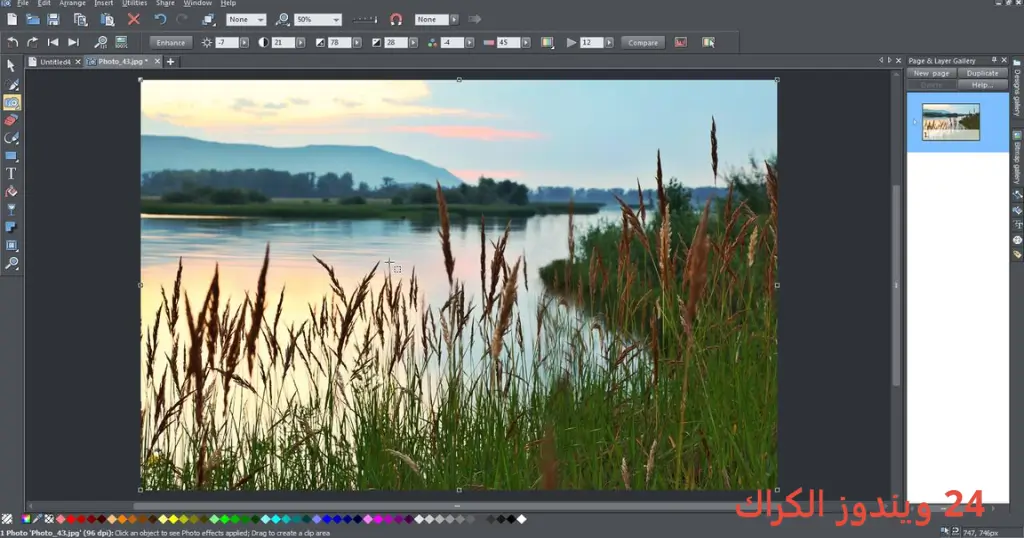Select the page thumbnail in the gallery
The image size is (1024, 538).
point(950,122)
